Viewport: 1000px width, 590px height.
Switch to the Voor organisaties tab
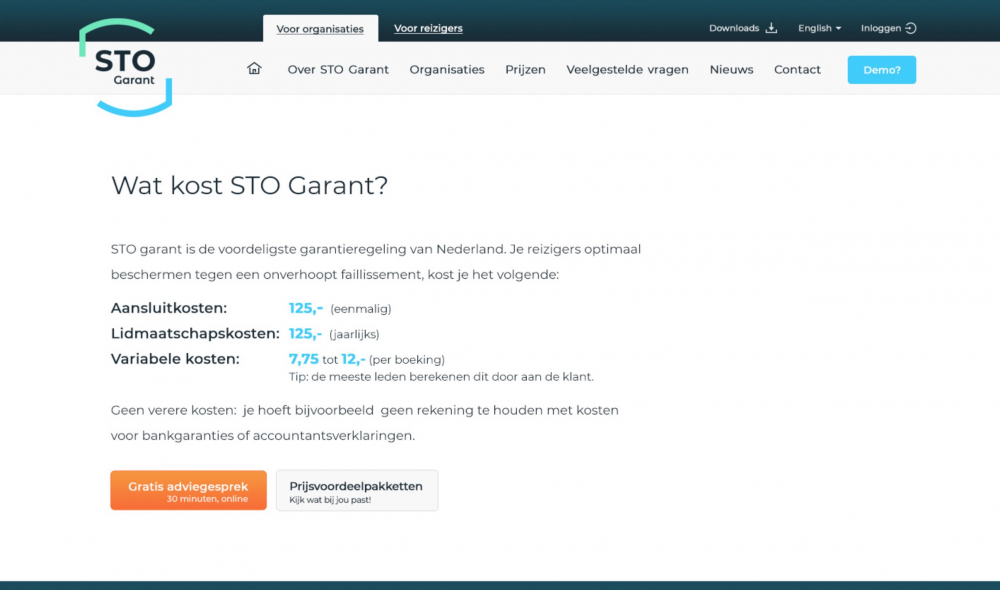click(320, 29)
